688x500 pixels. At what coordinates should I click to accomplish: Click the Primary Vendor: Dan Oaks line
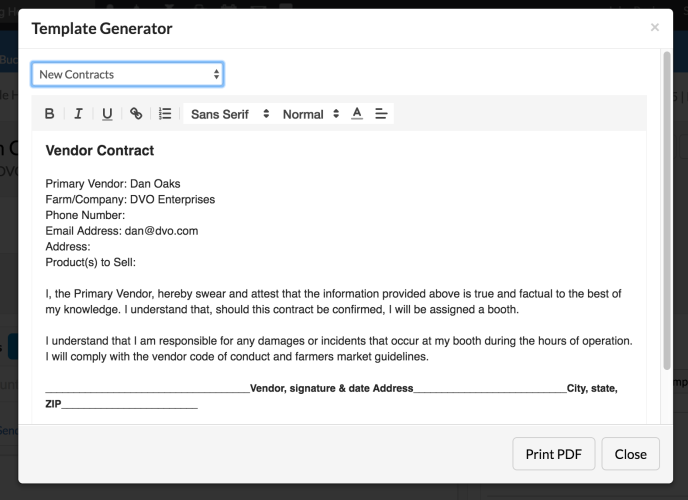pyautogui.click(x=113, y=184)
